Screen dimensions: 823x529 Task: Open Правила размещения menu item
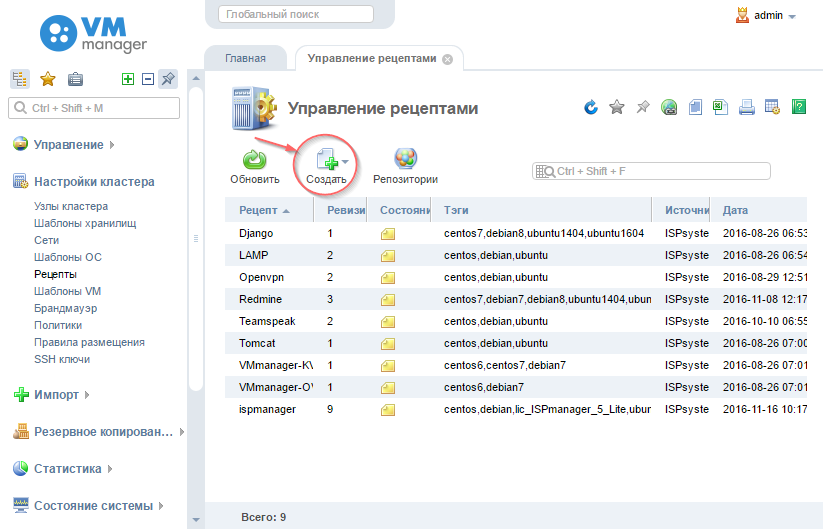click(89, 342)
